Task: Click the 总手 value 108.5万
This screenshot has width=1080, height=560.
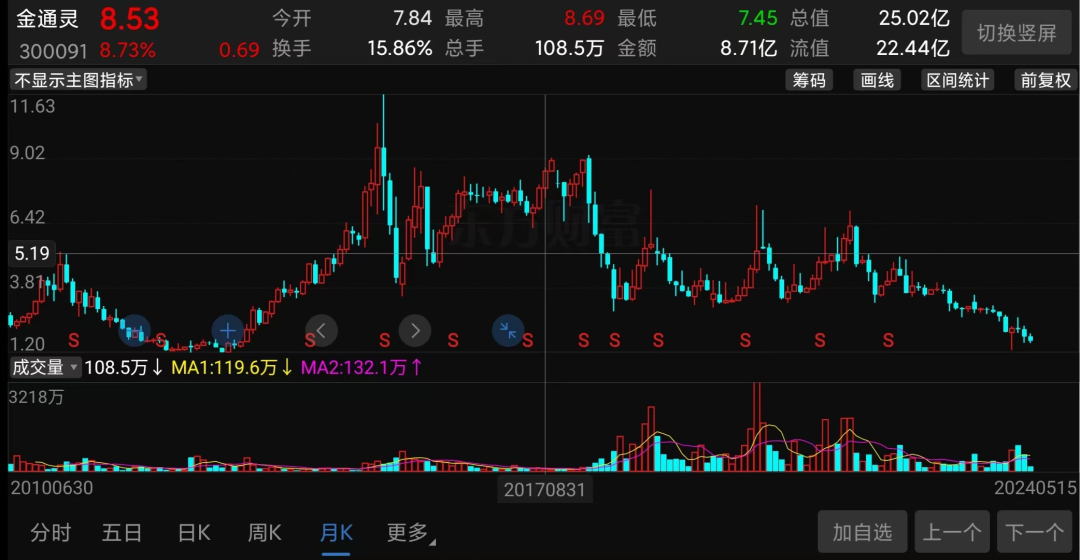Action: click(570, 48)
